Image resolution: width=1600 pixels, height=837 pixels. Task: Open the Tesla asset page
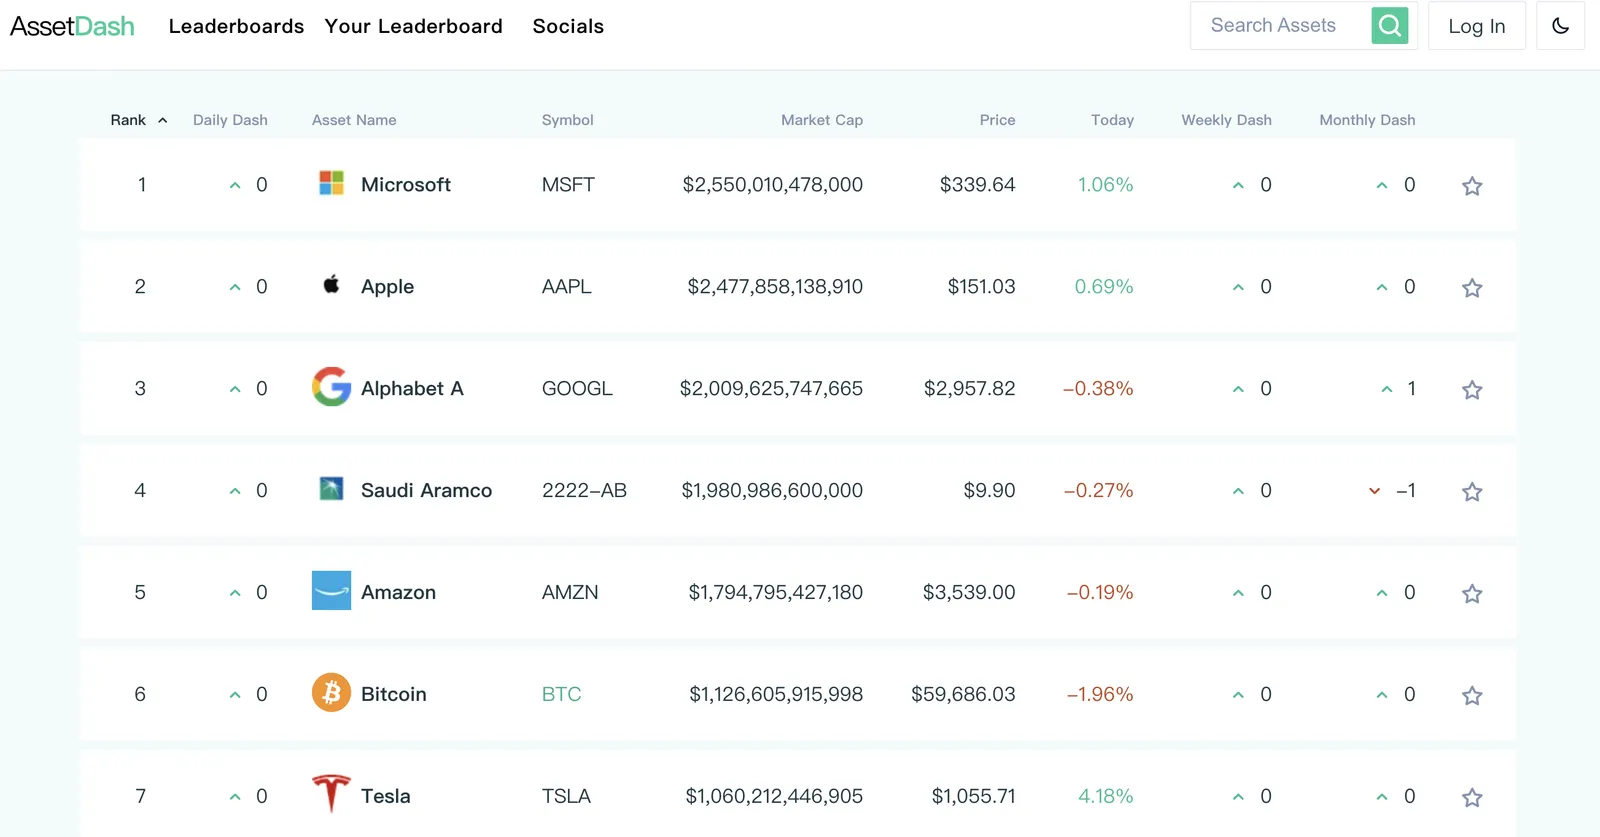coord(385,797)
